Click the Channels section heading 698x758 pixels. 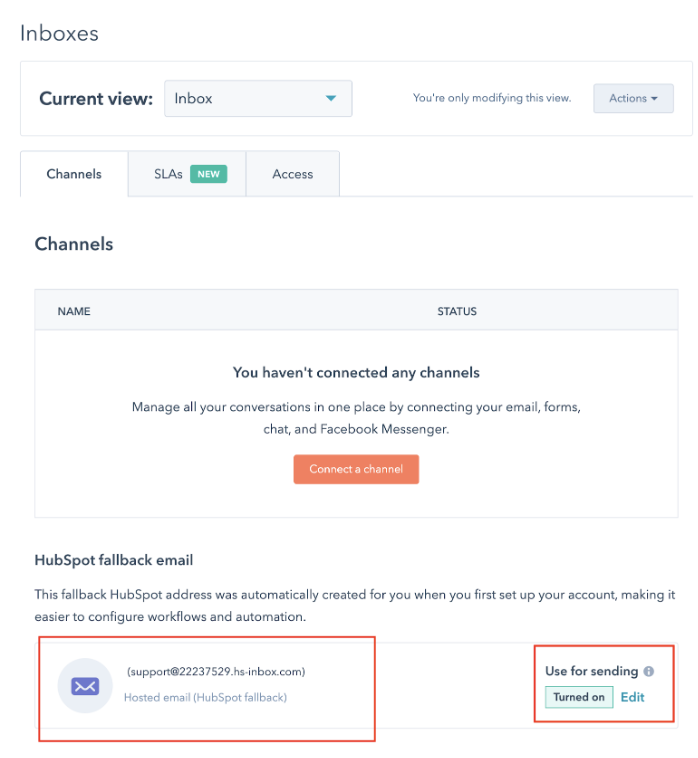(x=74, y=244)
